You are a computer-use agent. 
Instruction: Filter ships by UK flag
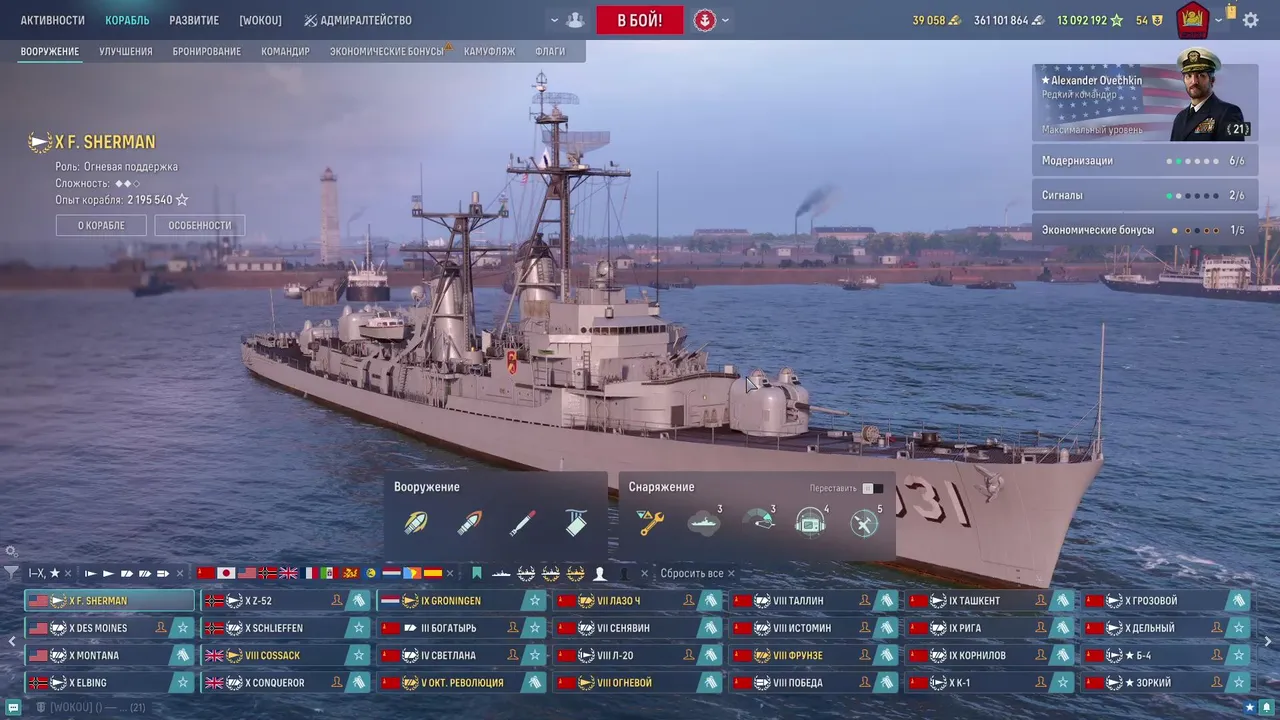(x=288, y=573)
